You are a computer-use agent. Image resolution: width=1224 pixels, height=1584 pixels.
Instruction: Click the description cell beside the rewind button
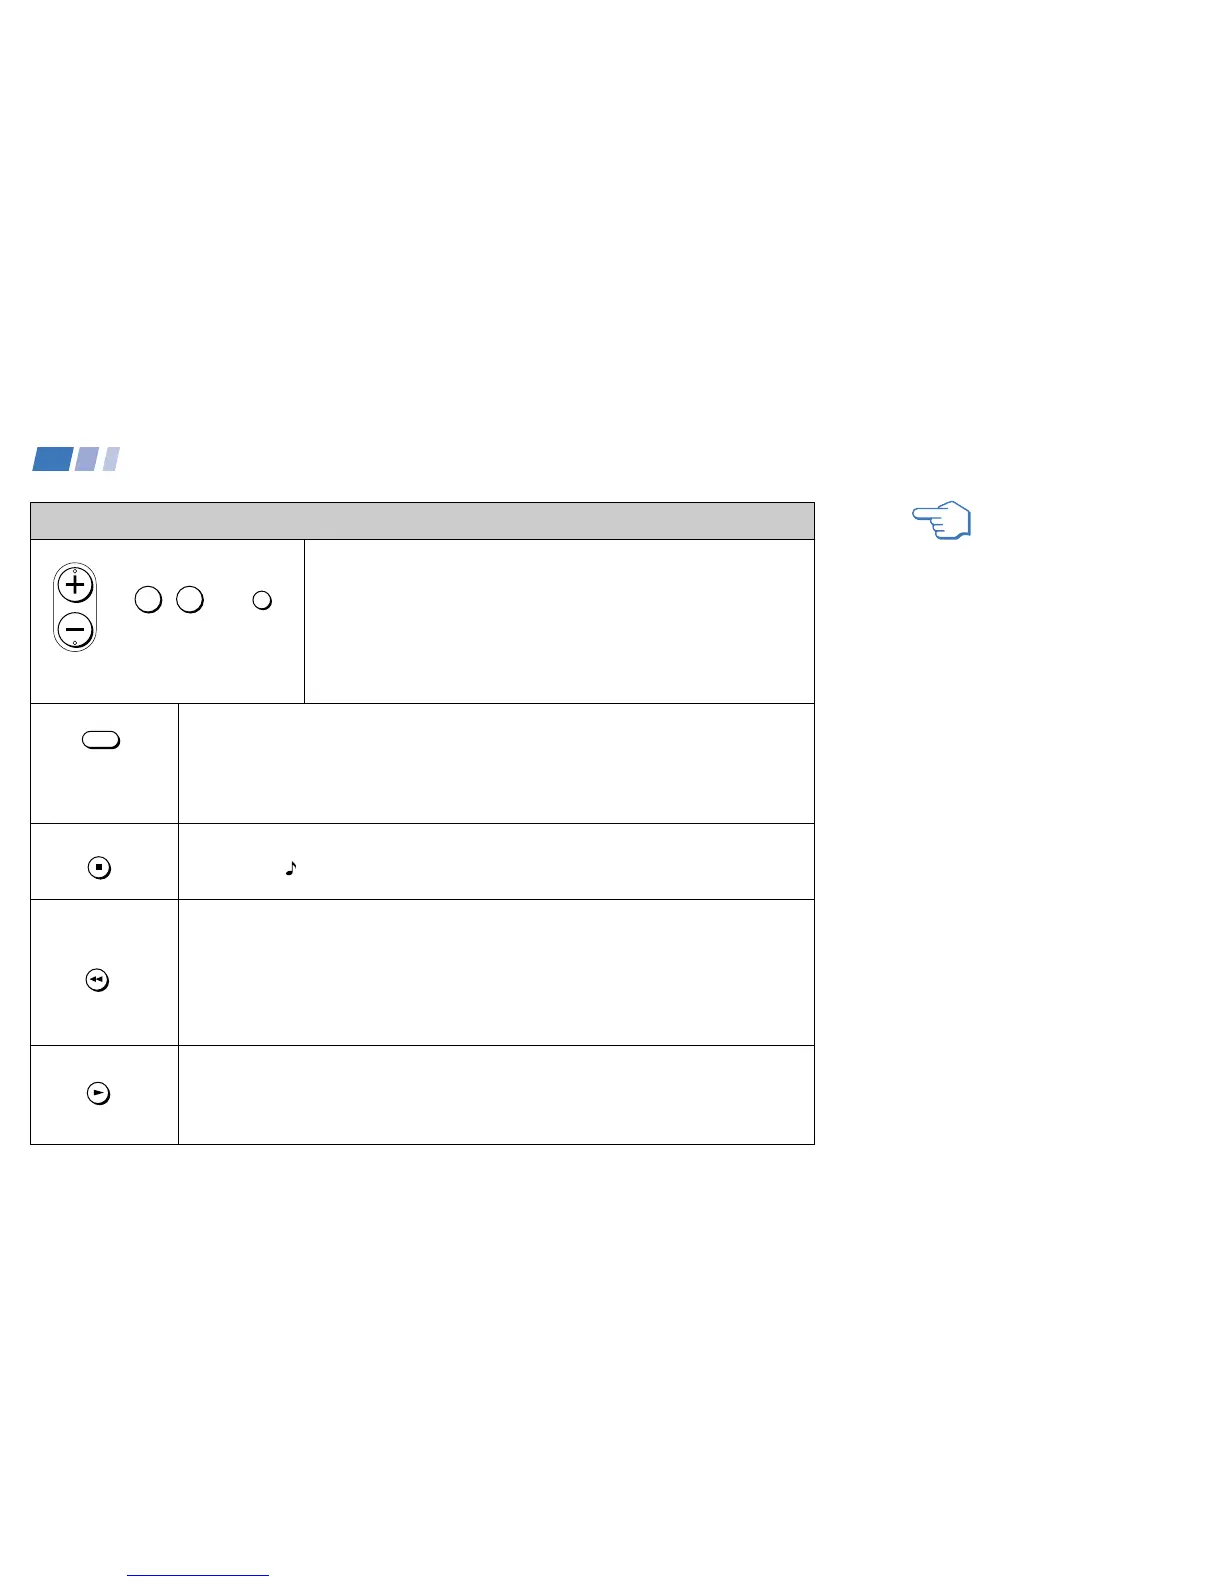click(x=496, y=973)
